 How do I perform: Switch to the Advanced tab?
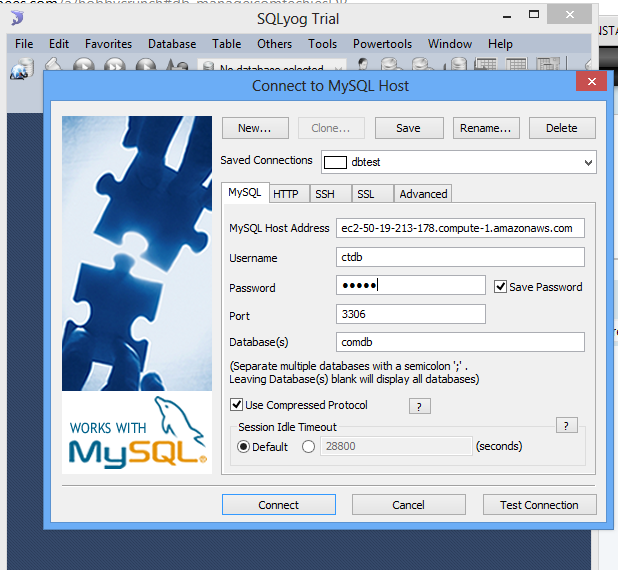[x=423, y=194]
